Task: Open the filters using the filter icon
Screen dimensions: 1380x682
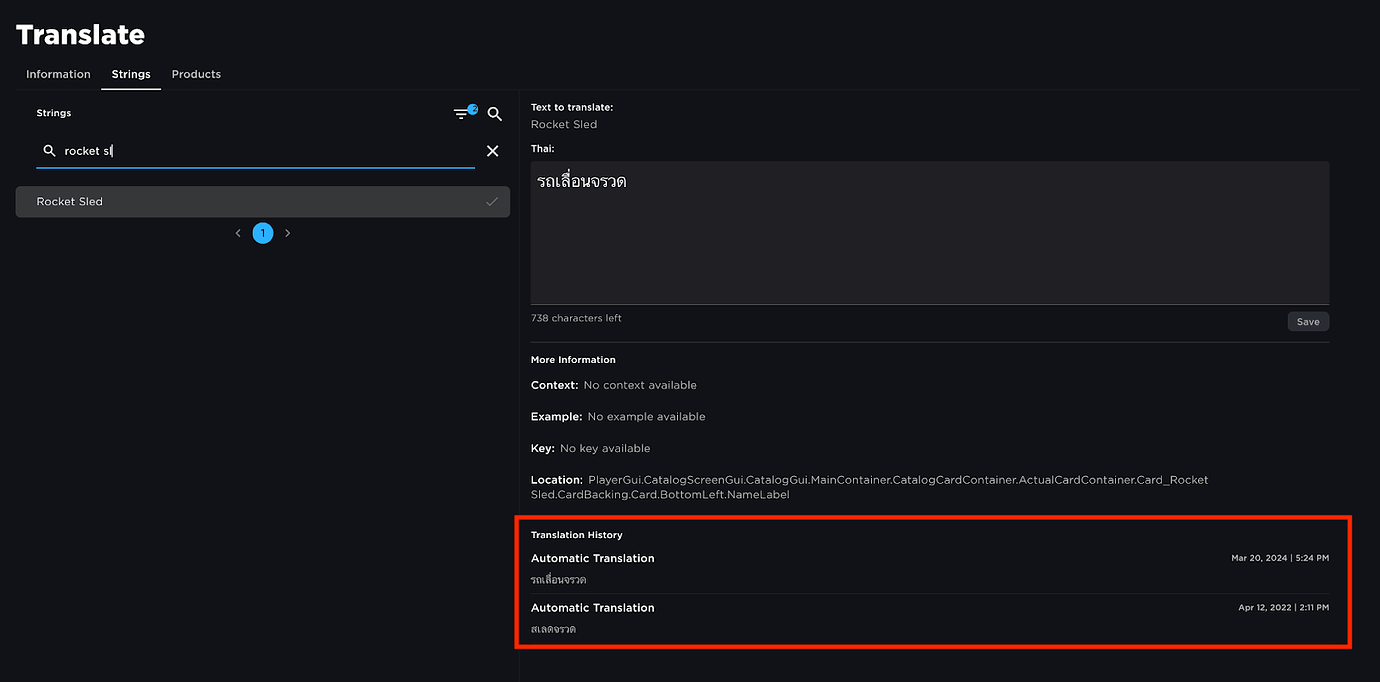Action: [462, 114]
